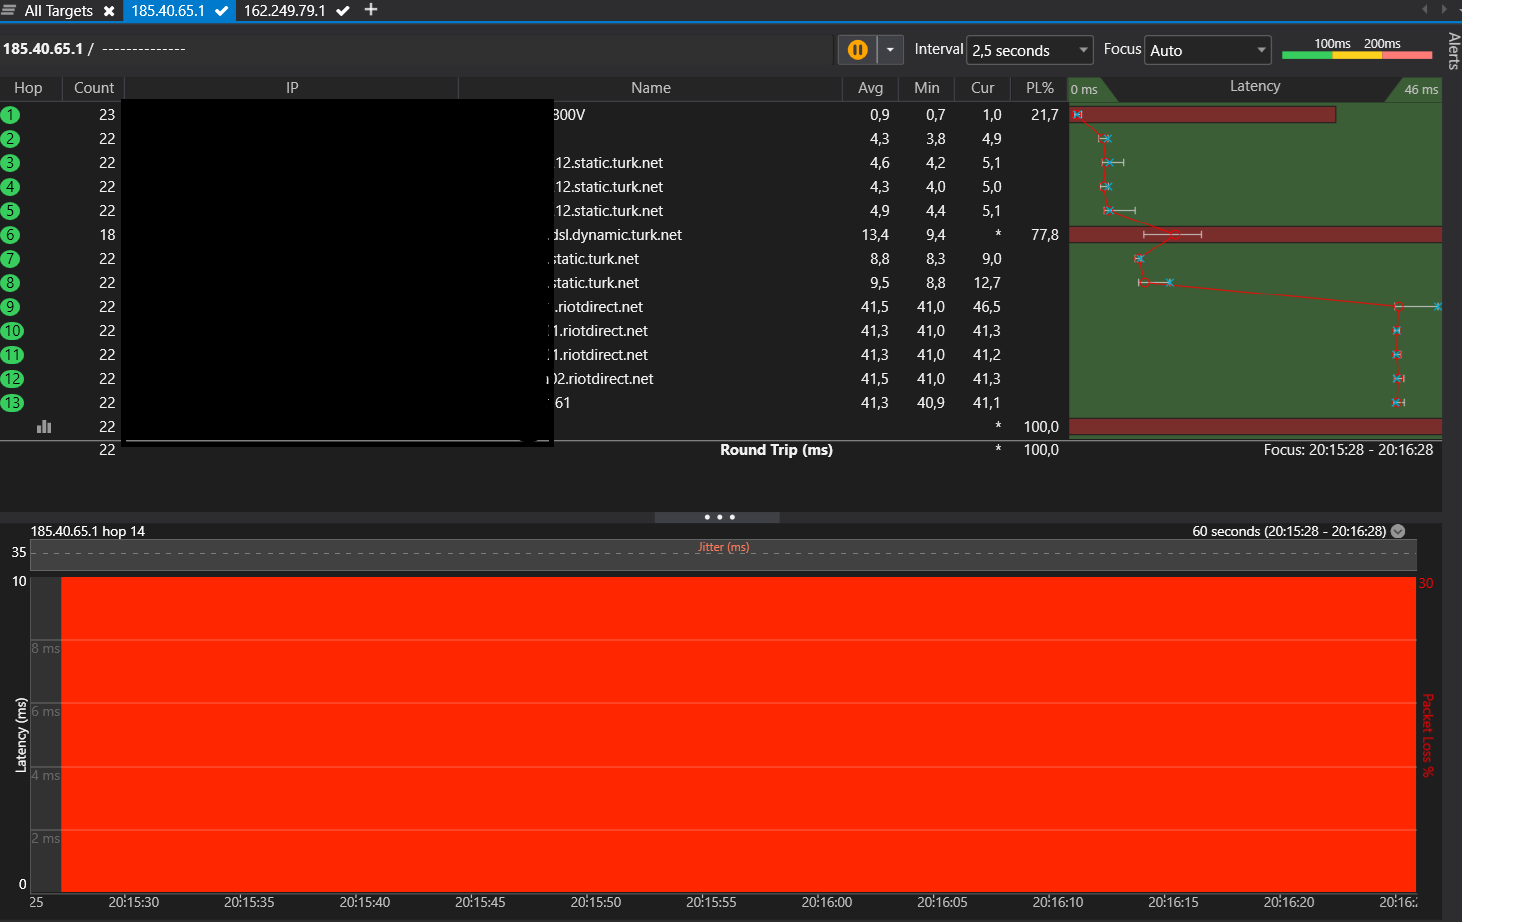Open the arrow menu beside the pause button
The image size is (1536, 922).
point(890,50)
